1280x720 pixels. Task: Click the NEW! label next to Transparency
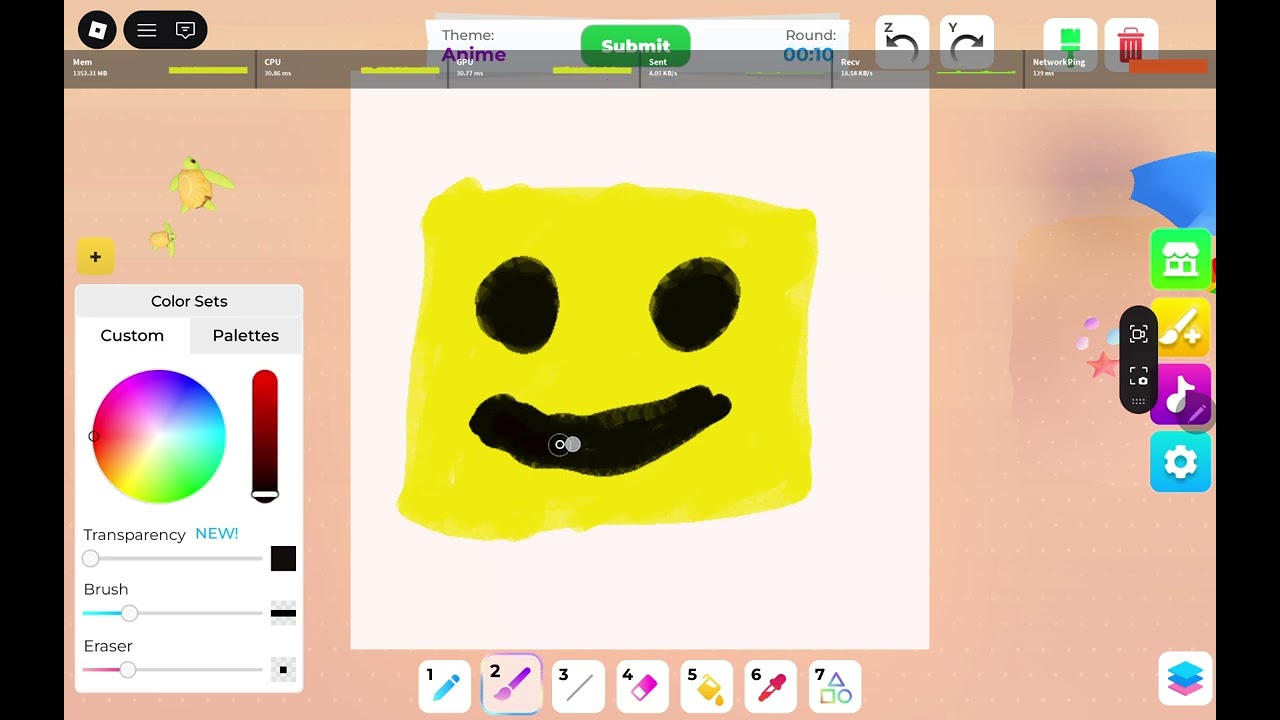[217, 534]
